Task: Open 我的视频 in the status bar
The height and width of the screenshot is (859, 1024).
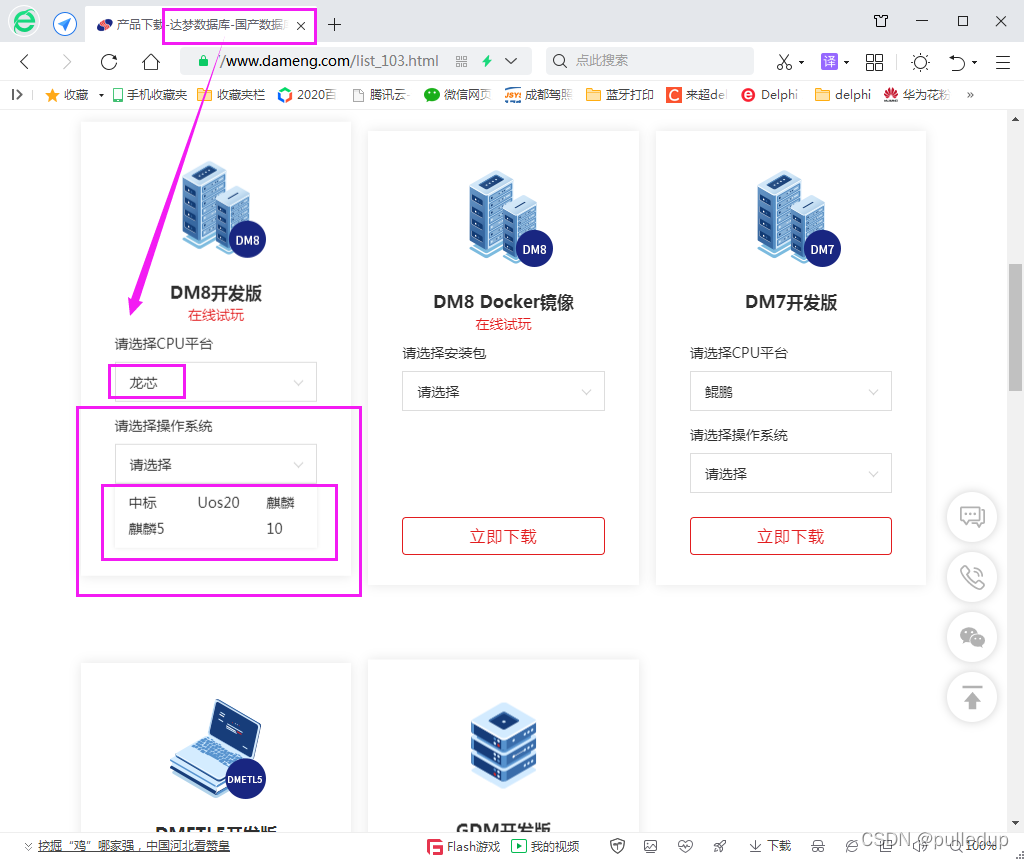Action: [x=545, y=847]
